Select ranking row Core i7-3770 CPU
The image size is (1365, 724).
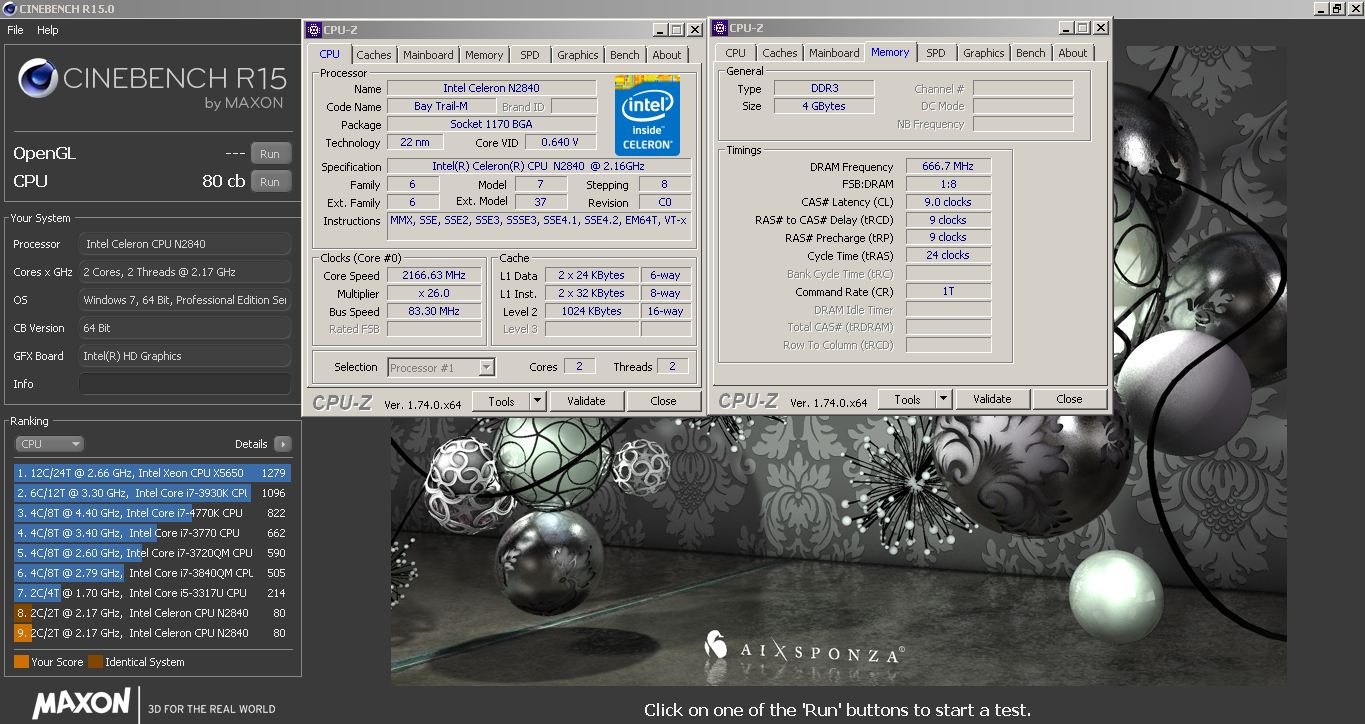pos(151,533)
